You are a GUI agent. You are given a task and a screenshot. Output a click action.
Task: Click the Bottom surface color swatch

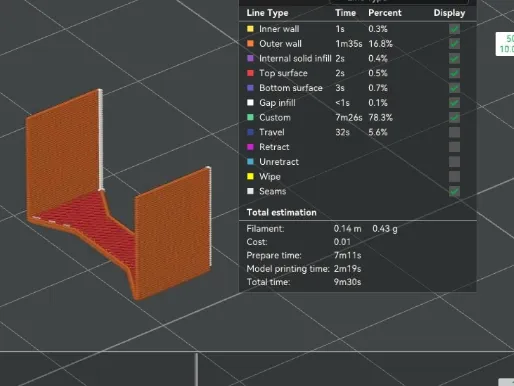click(x=250, y=88)
